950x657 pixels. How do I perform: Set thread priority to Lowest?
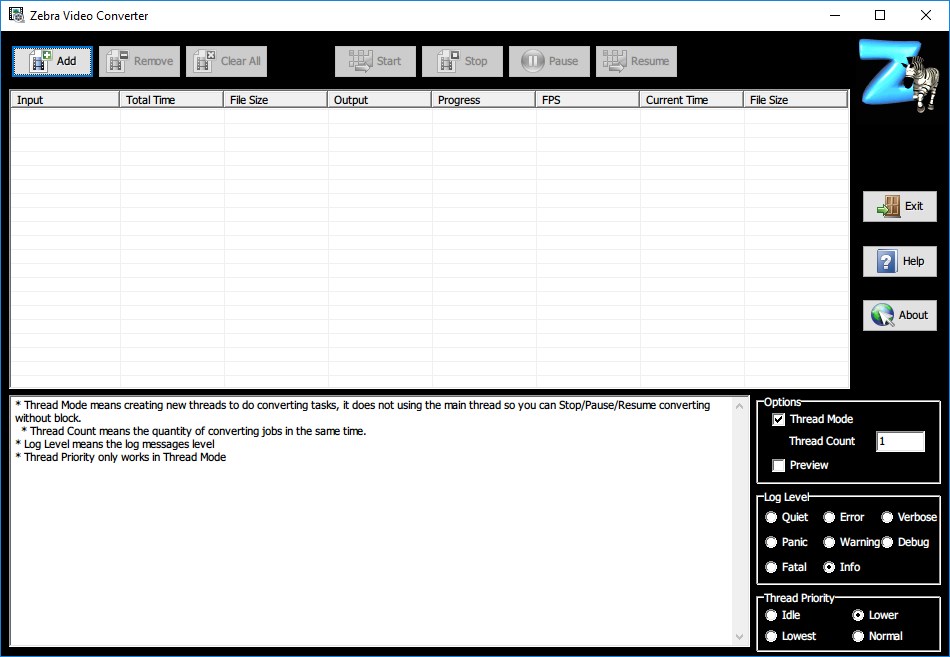(771, 636)
